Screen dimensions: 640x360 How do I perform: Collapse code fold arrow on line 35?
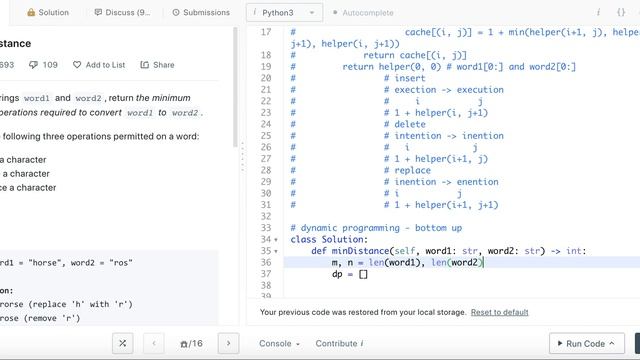(276, 251)
